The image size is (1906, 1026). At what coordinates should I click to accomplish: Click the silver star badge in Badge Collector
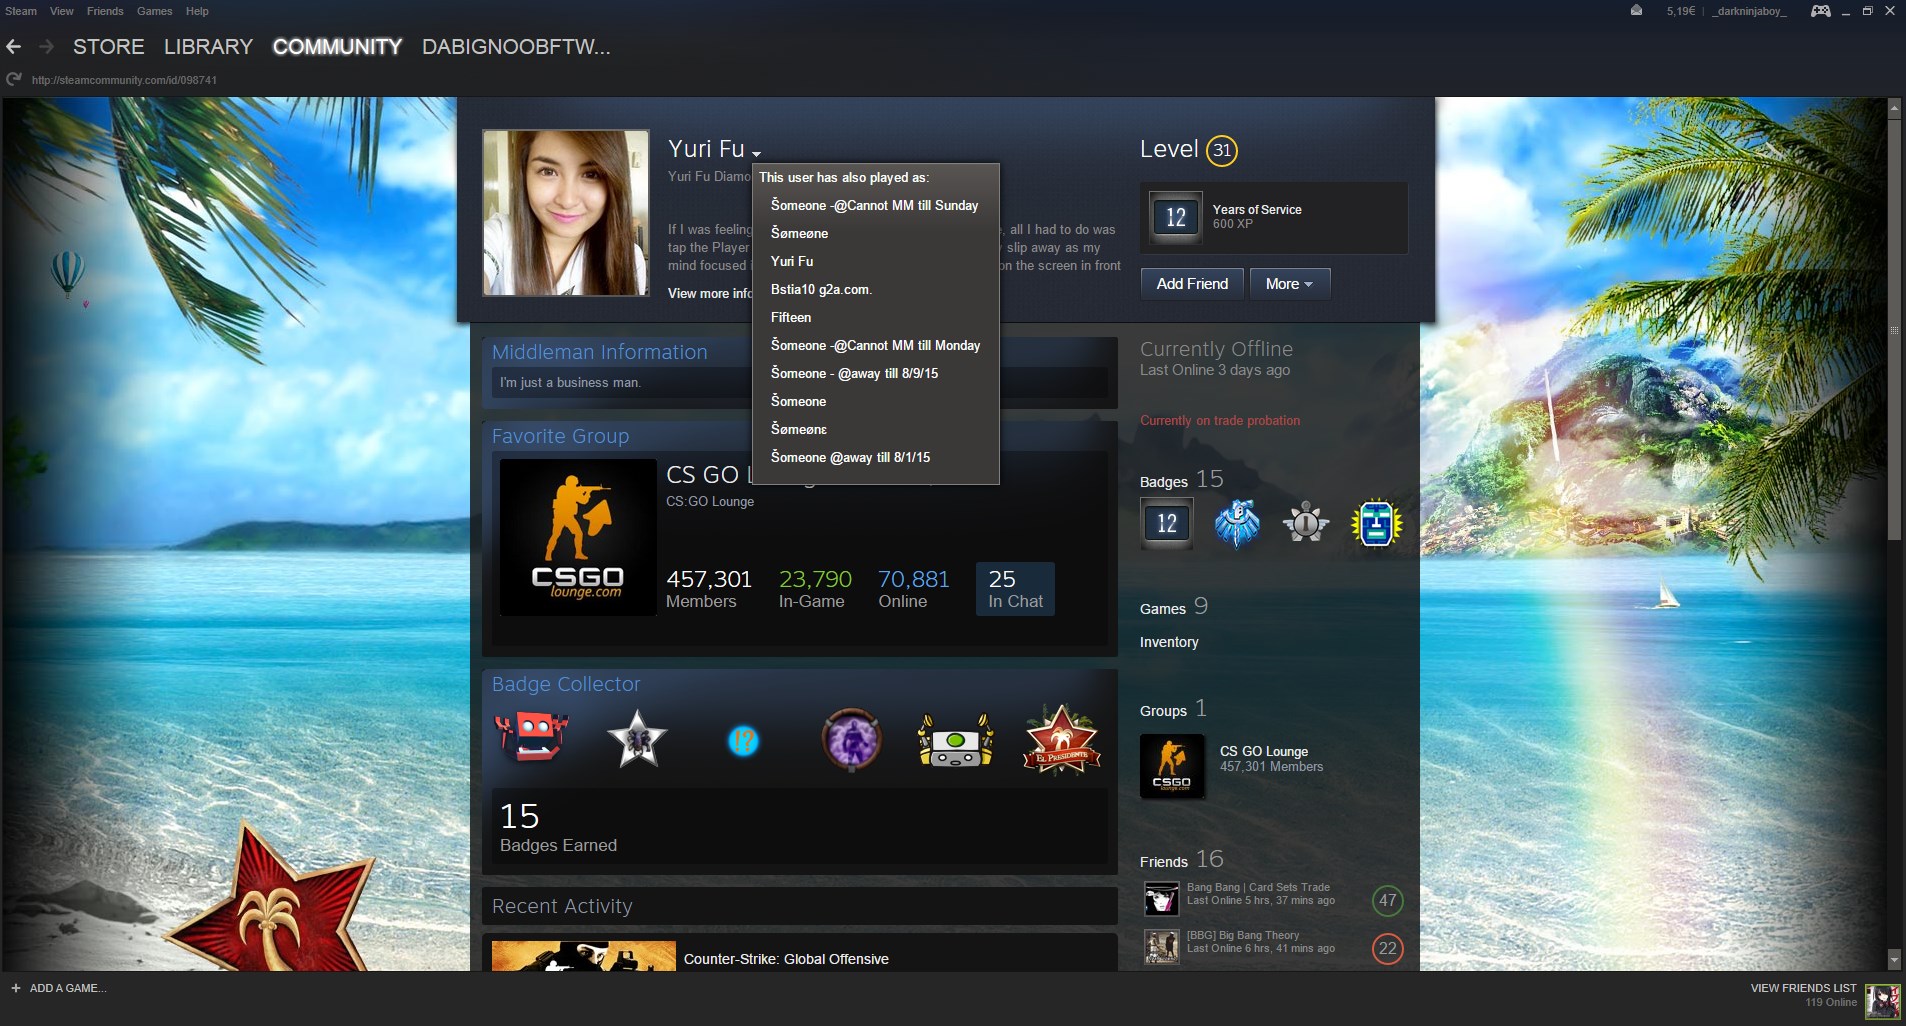click(x=637, y=739)
